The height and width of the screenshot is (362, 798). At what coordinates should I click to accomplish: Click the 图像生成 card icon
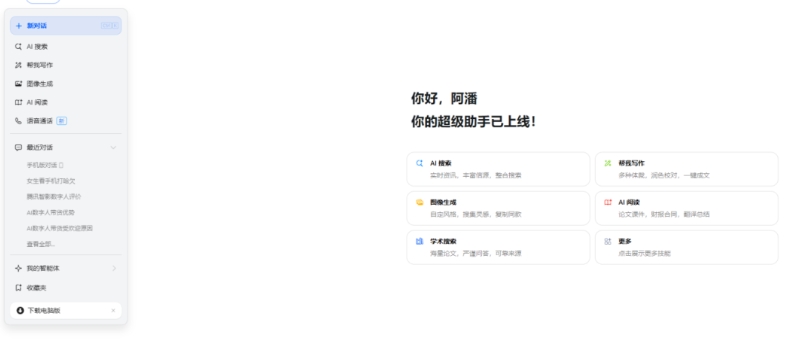click(x=419, y=202)
